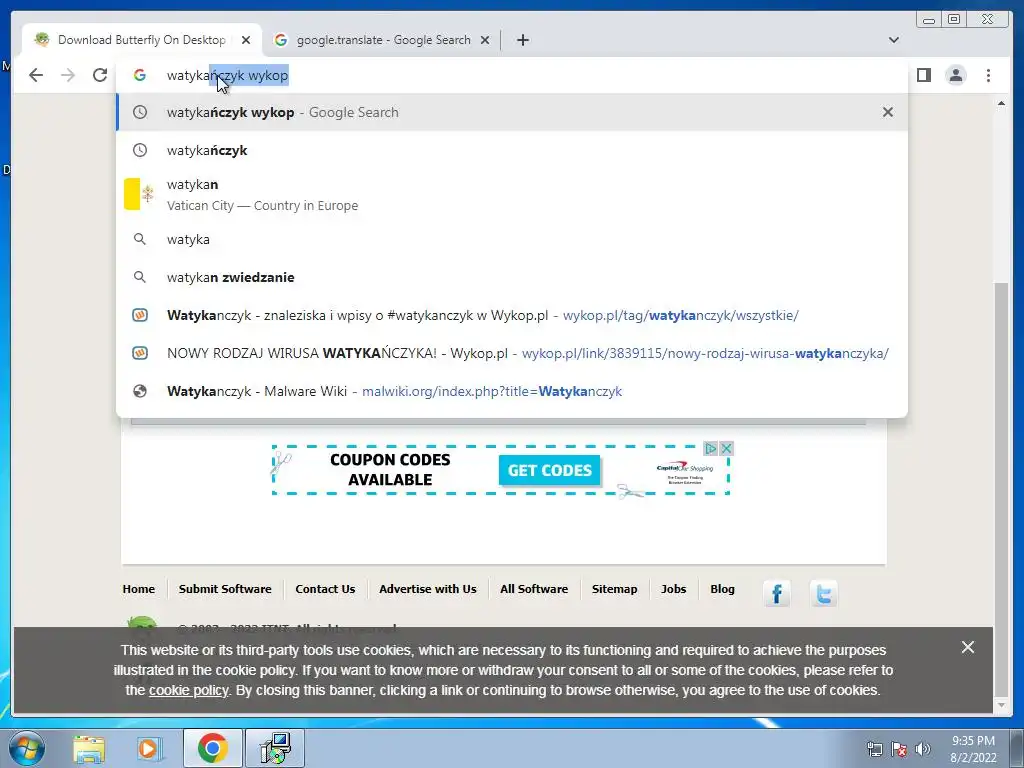Open a new tab with plus button
1024x768 pixels.
pos(522,40)
